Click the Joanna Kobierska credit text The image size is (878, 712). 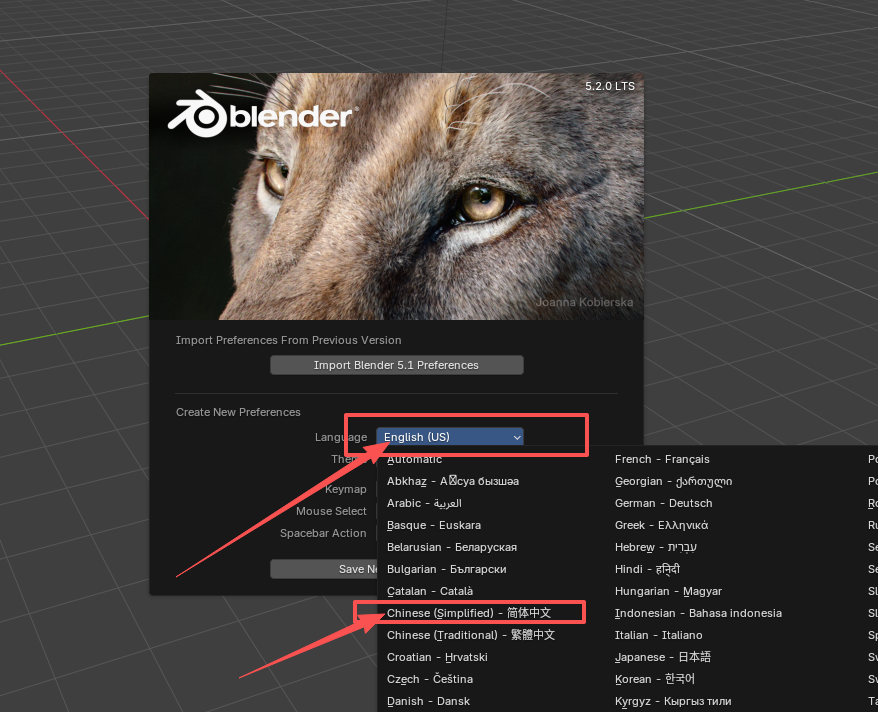click(x=585, y=302)
